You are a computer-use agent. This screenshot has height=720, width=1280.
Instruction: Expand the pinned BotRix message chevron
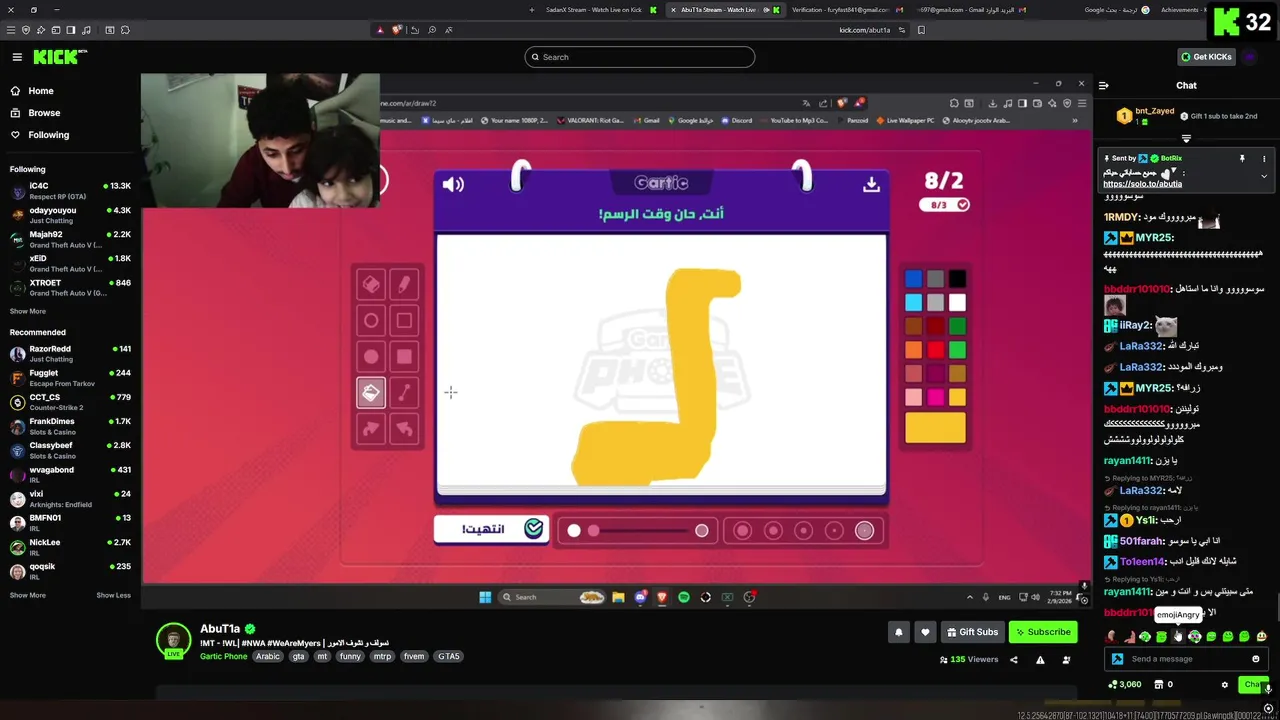click(x=1264, y=176)
